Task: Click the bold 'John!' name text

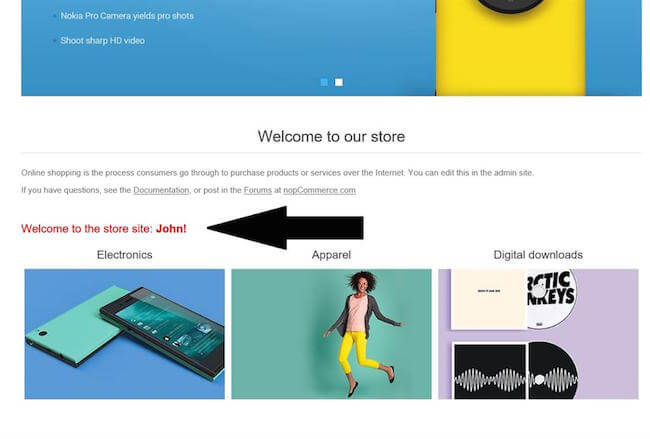Action: tap(171, 229)
